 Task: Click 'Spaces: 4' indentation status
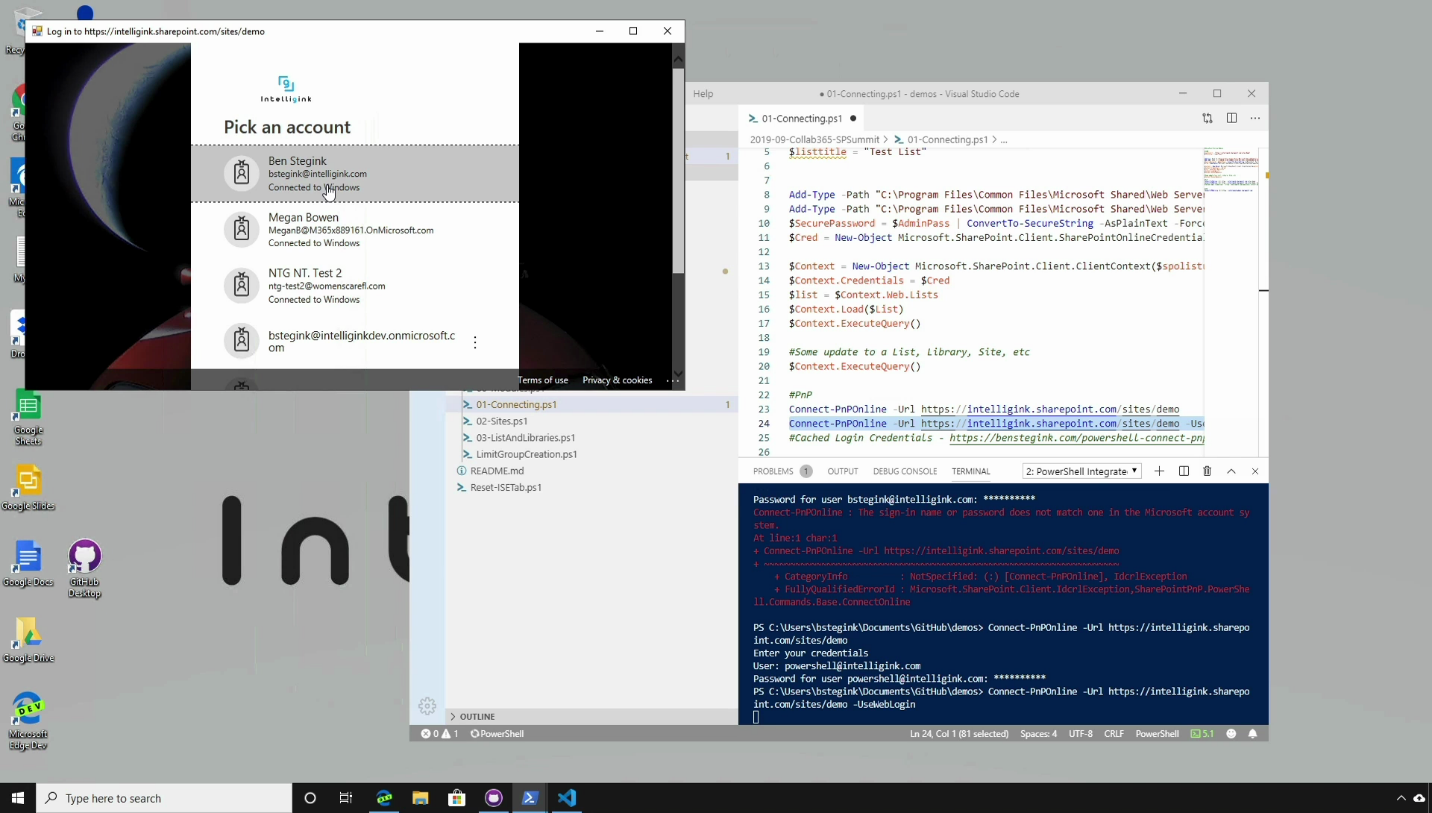point(1038,734)
